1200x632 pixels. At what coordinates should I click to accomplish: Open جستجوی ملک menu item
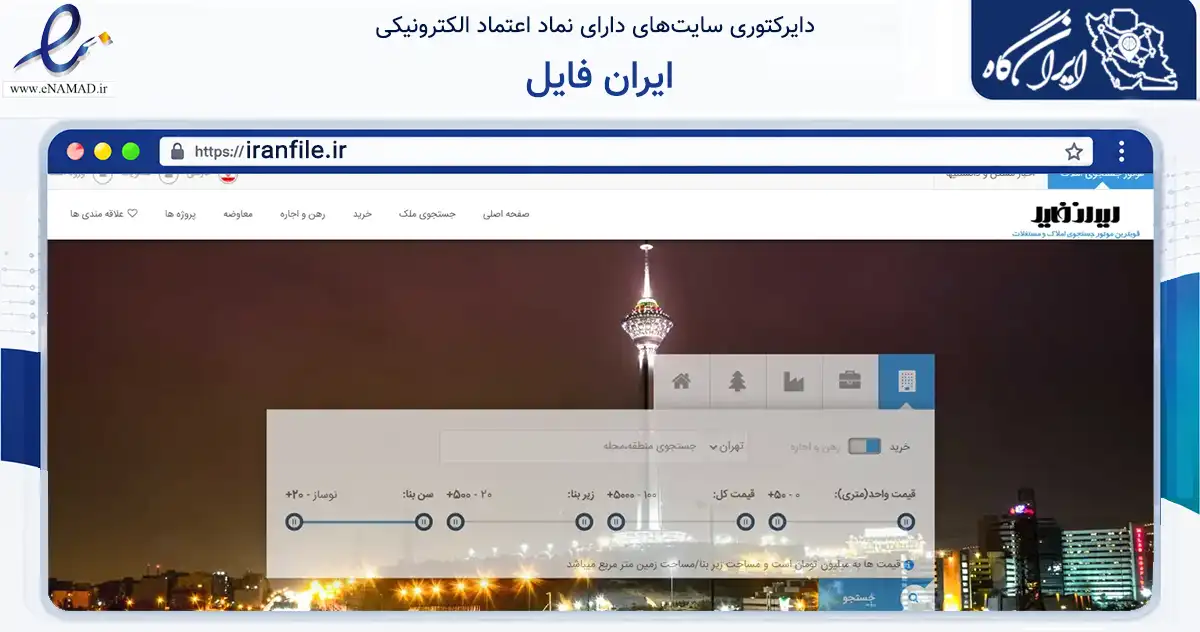[x=426, y=214]
